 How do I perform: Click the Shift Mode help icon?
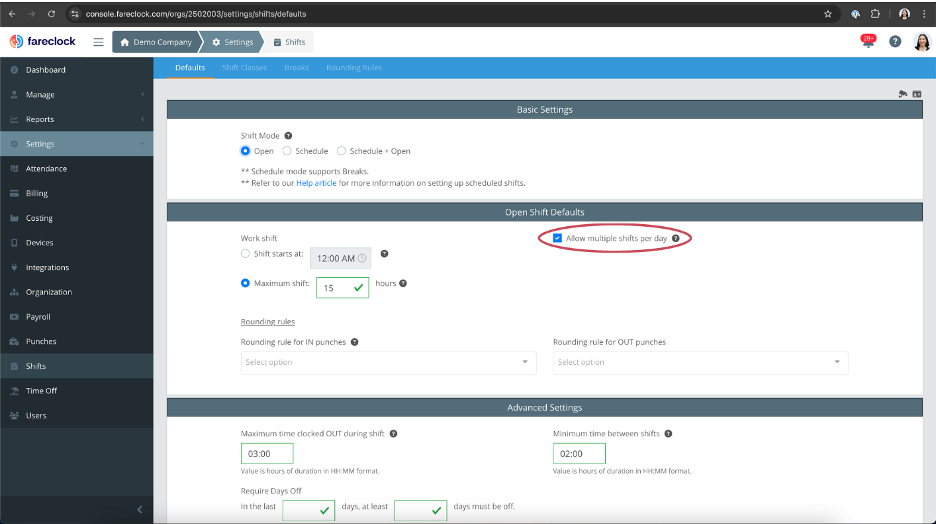tap(288, 136)
